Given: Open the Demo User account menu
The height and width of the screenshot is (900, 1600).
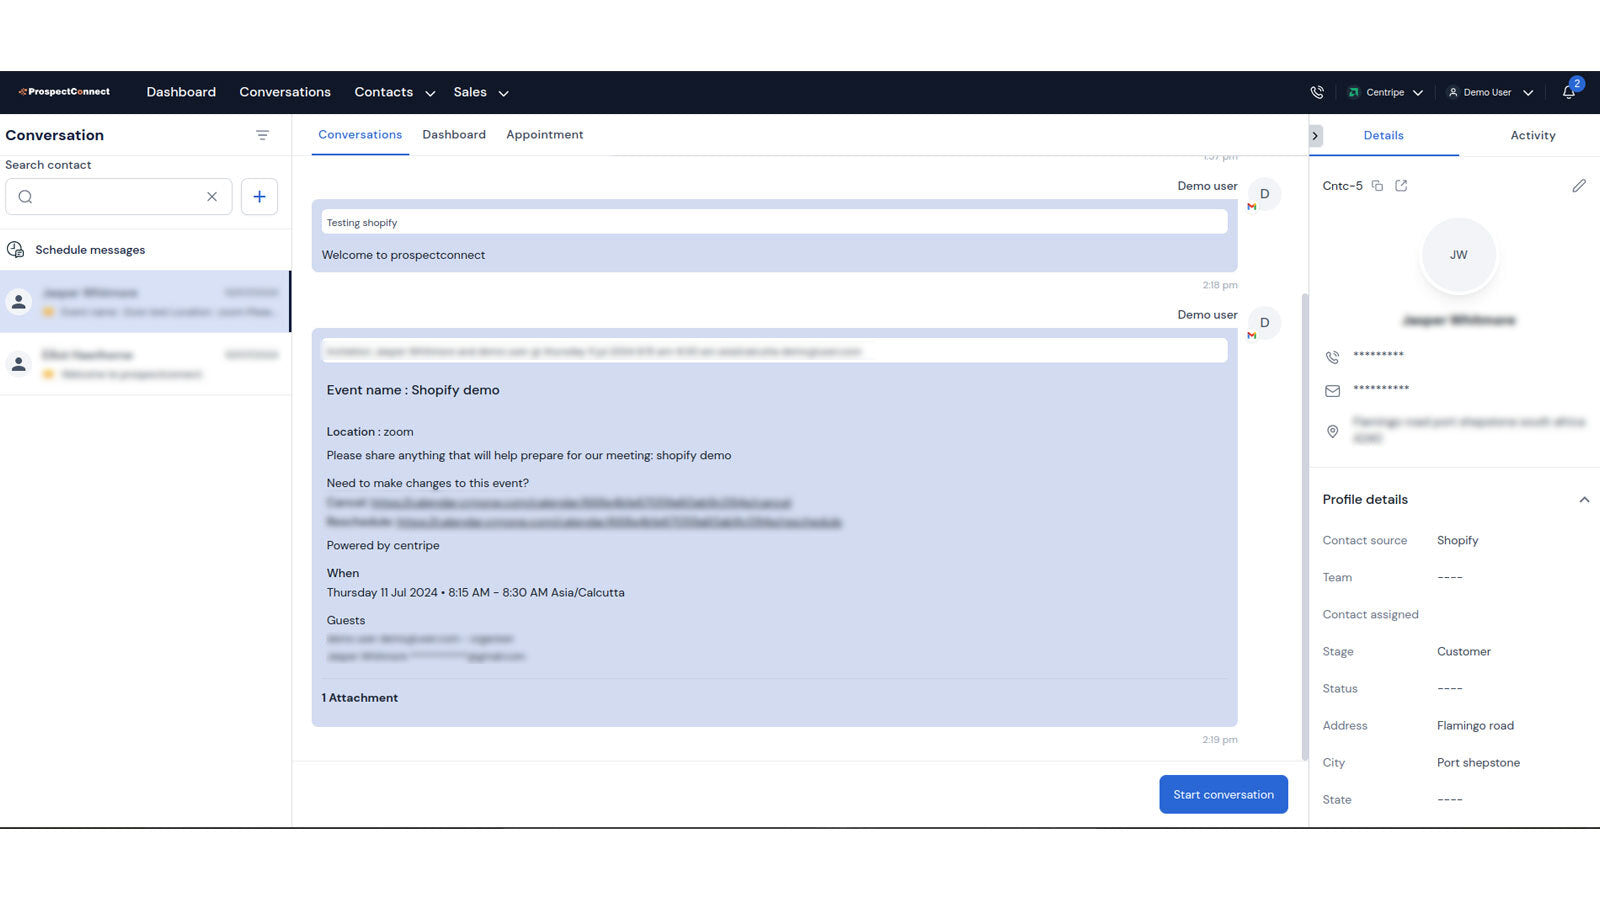Looking at the screenshot, I should 1490,92.
